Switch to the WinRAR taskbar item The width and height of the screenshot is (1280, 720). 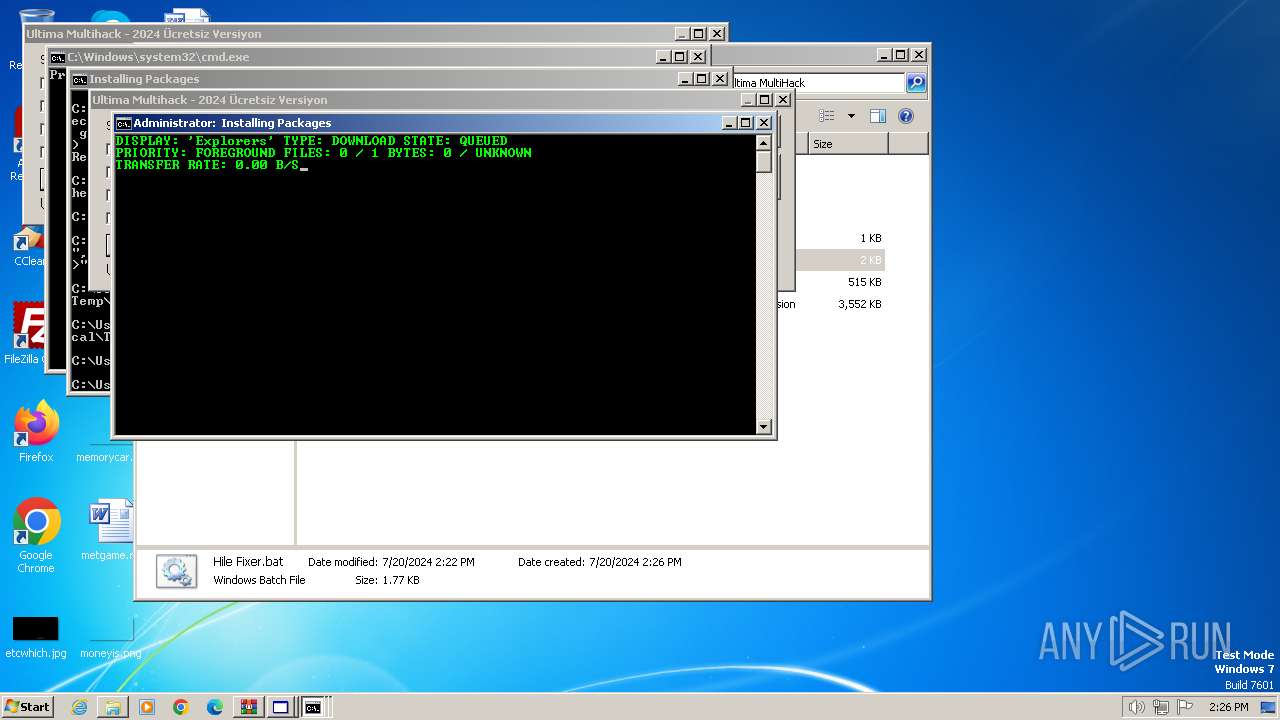click(248, 707)
